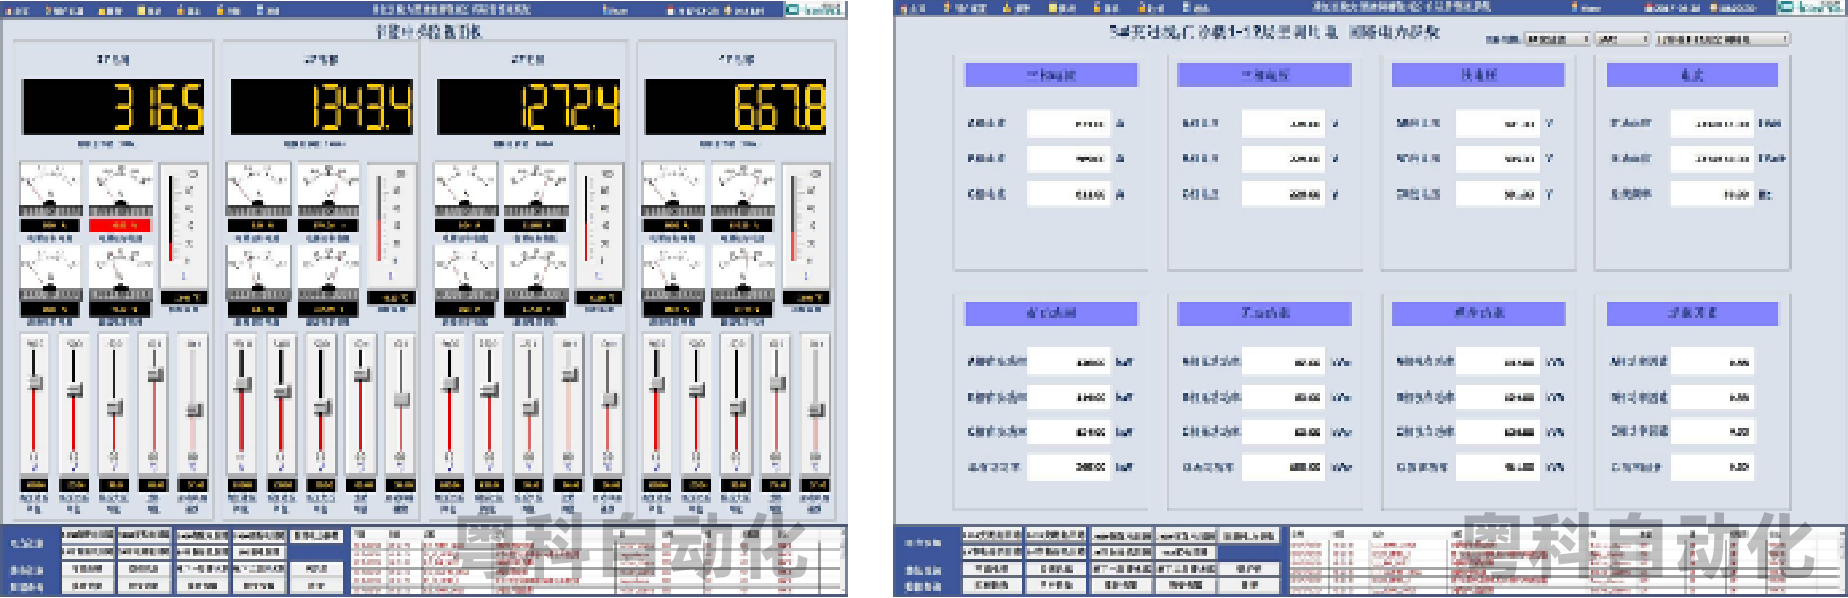Click the first value field under the right window's first blue header

tap(1068, 124)
